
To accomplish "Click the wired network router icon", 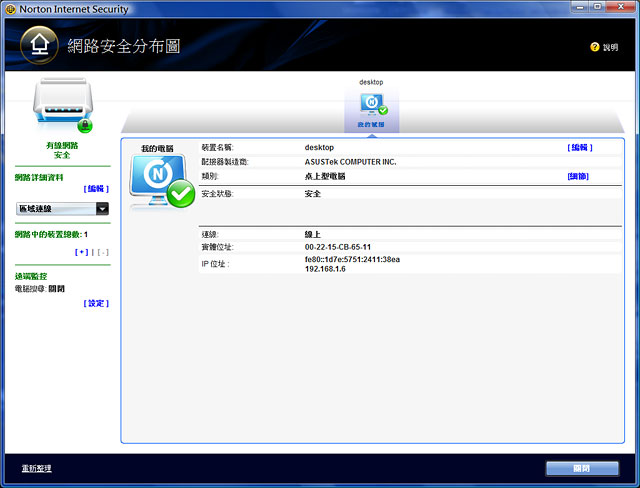I will click(x=63, y=105).
